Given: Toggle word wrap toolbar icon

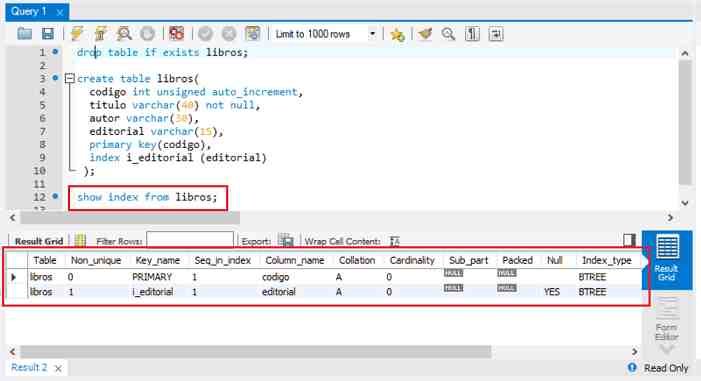Looking at the screenshot, I should (496, 34).
